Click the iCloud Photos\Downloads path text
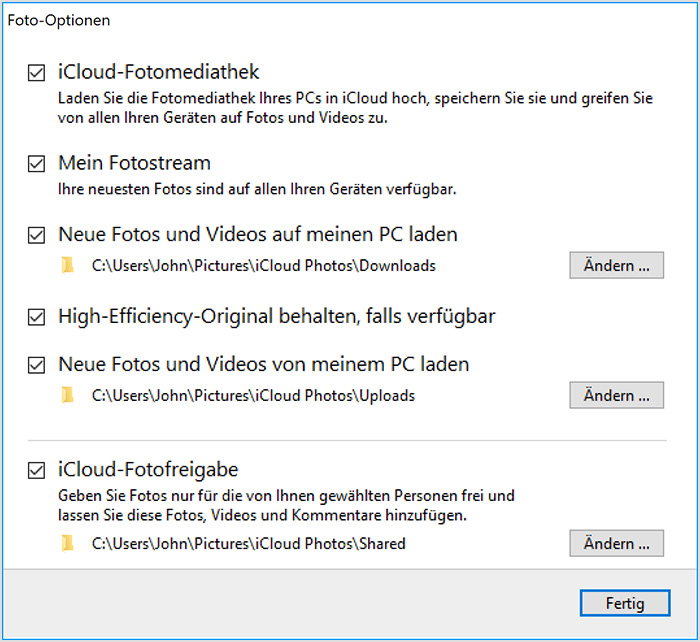This screenshot has height=642, width=700. (x=263, y=266)
